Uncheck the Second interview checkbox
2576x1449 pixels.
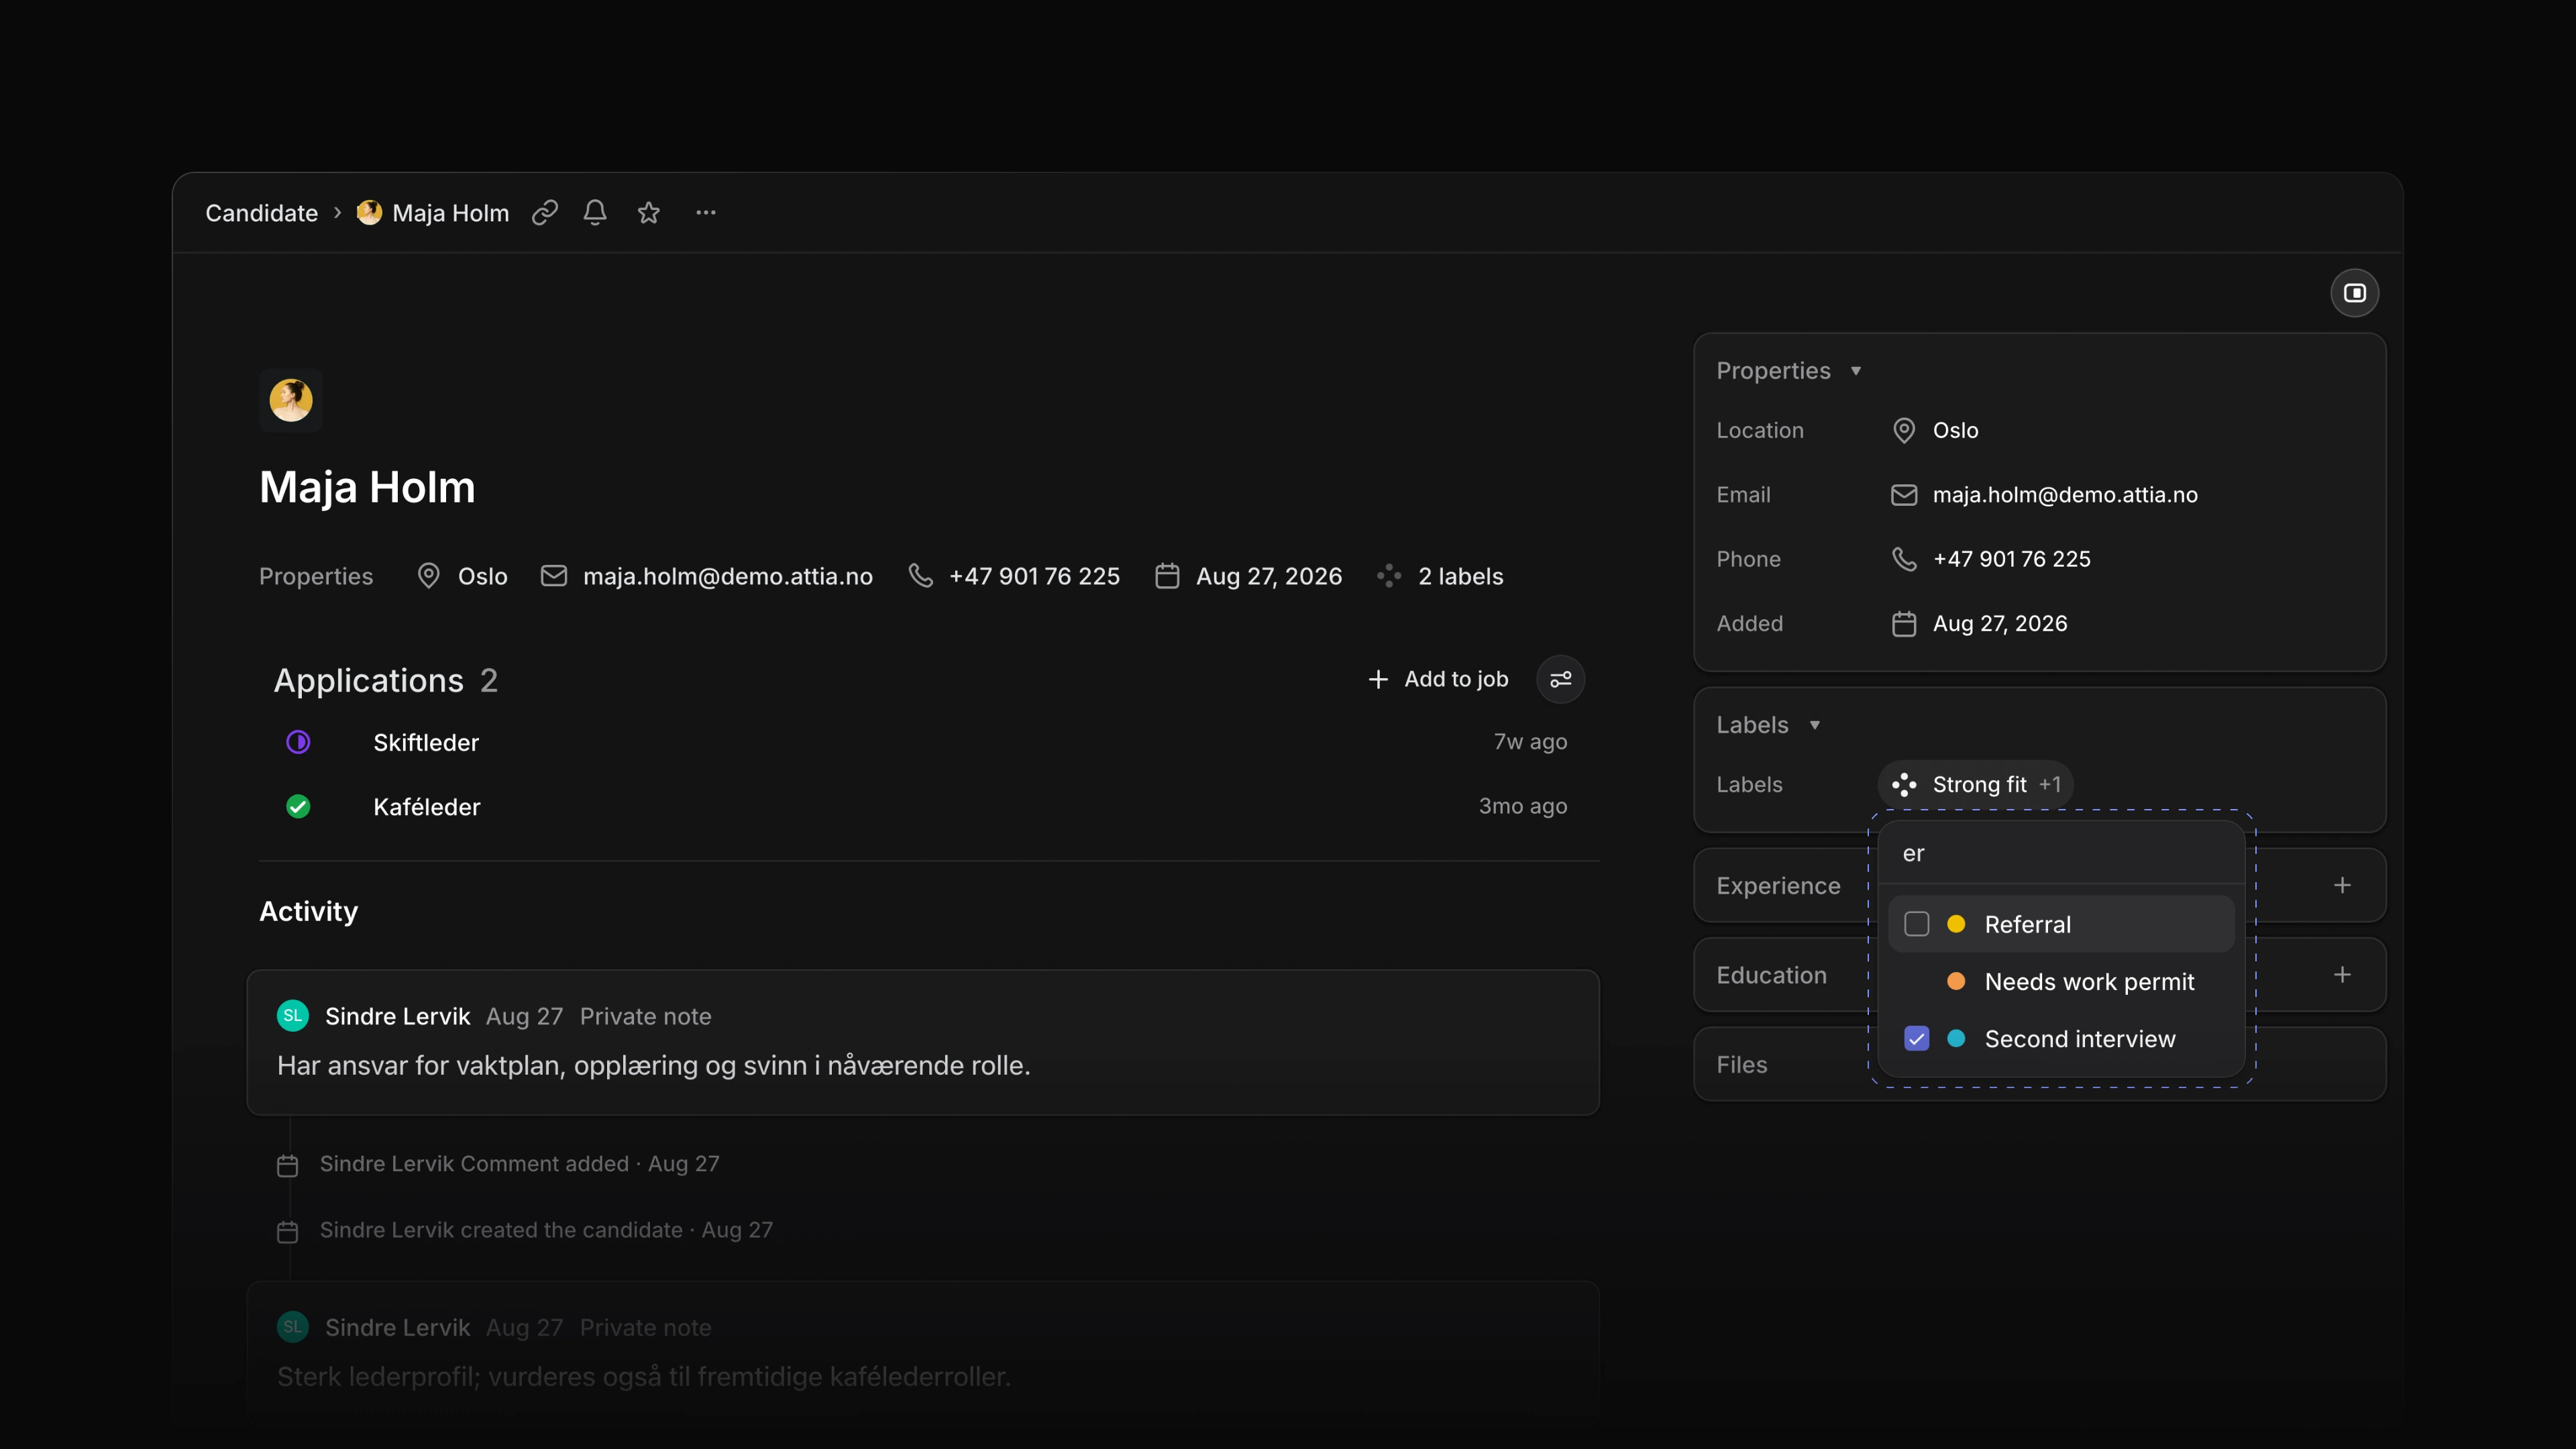1917,1039
